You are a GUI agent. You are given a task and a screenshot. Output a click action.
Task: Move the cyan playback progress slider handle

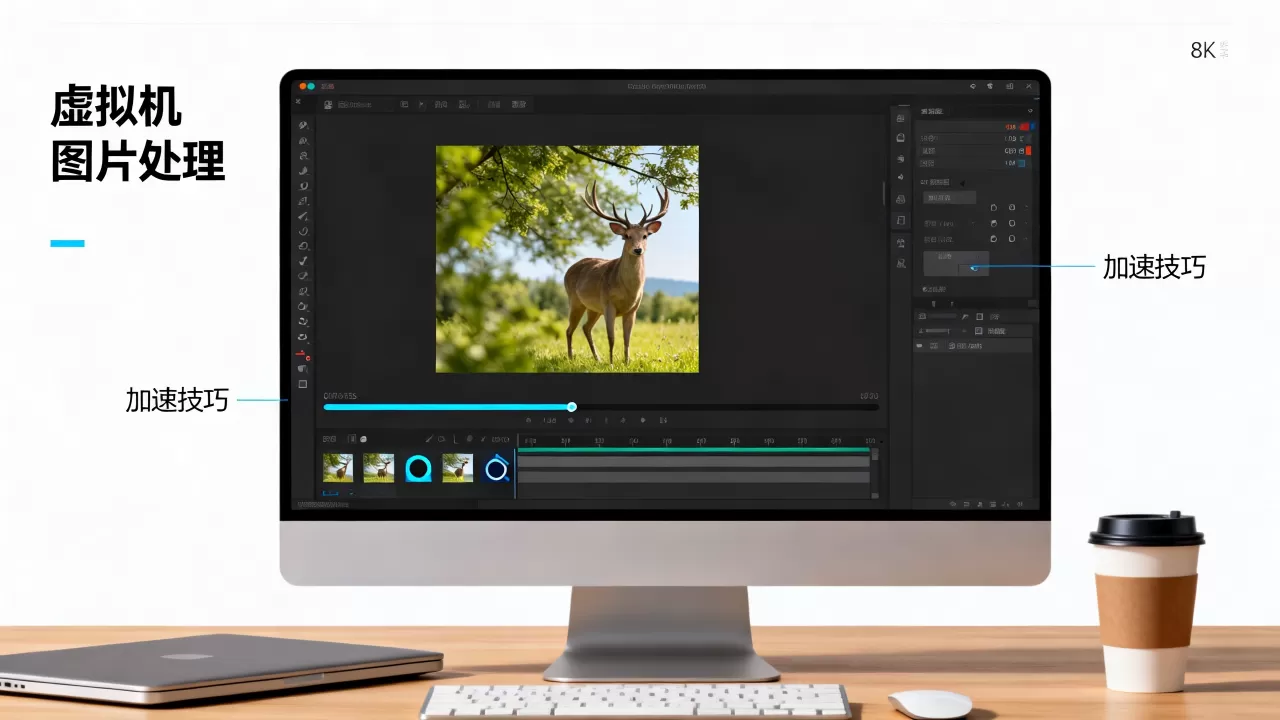[572, 407]
